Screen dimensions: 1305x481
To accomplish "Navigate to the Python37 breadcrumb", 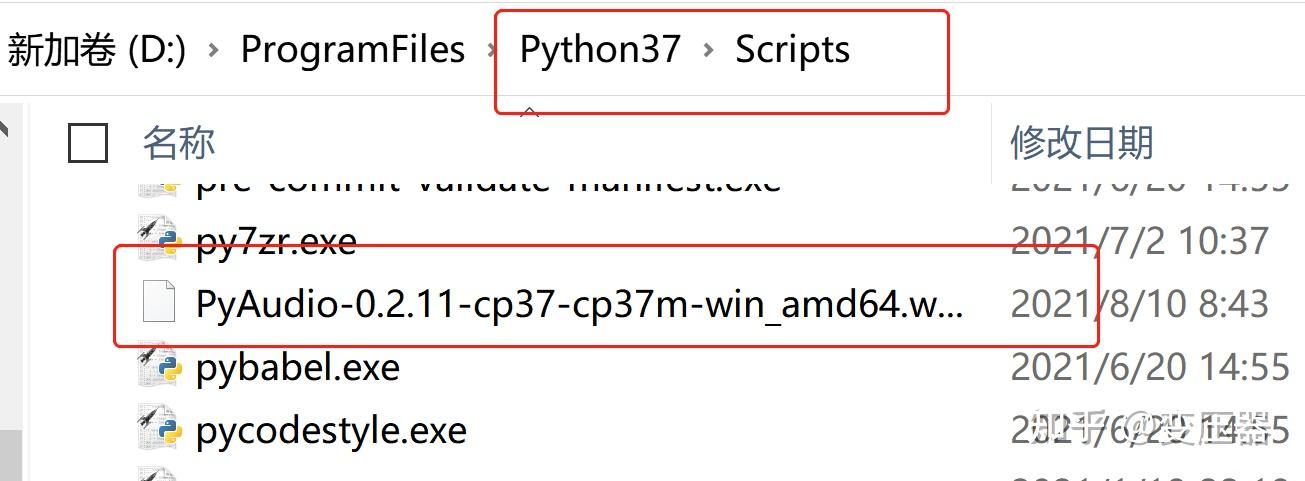I will [600, 50].
